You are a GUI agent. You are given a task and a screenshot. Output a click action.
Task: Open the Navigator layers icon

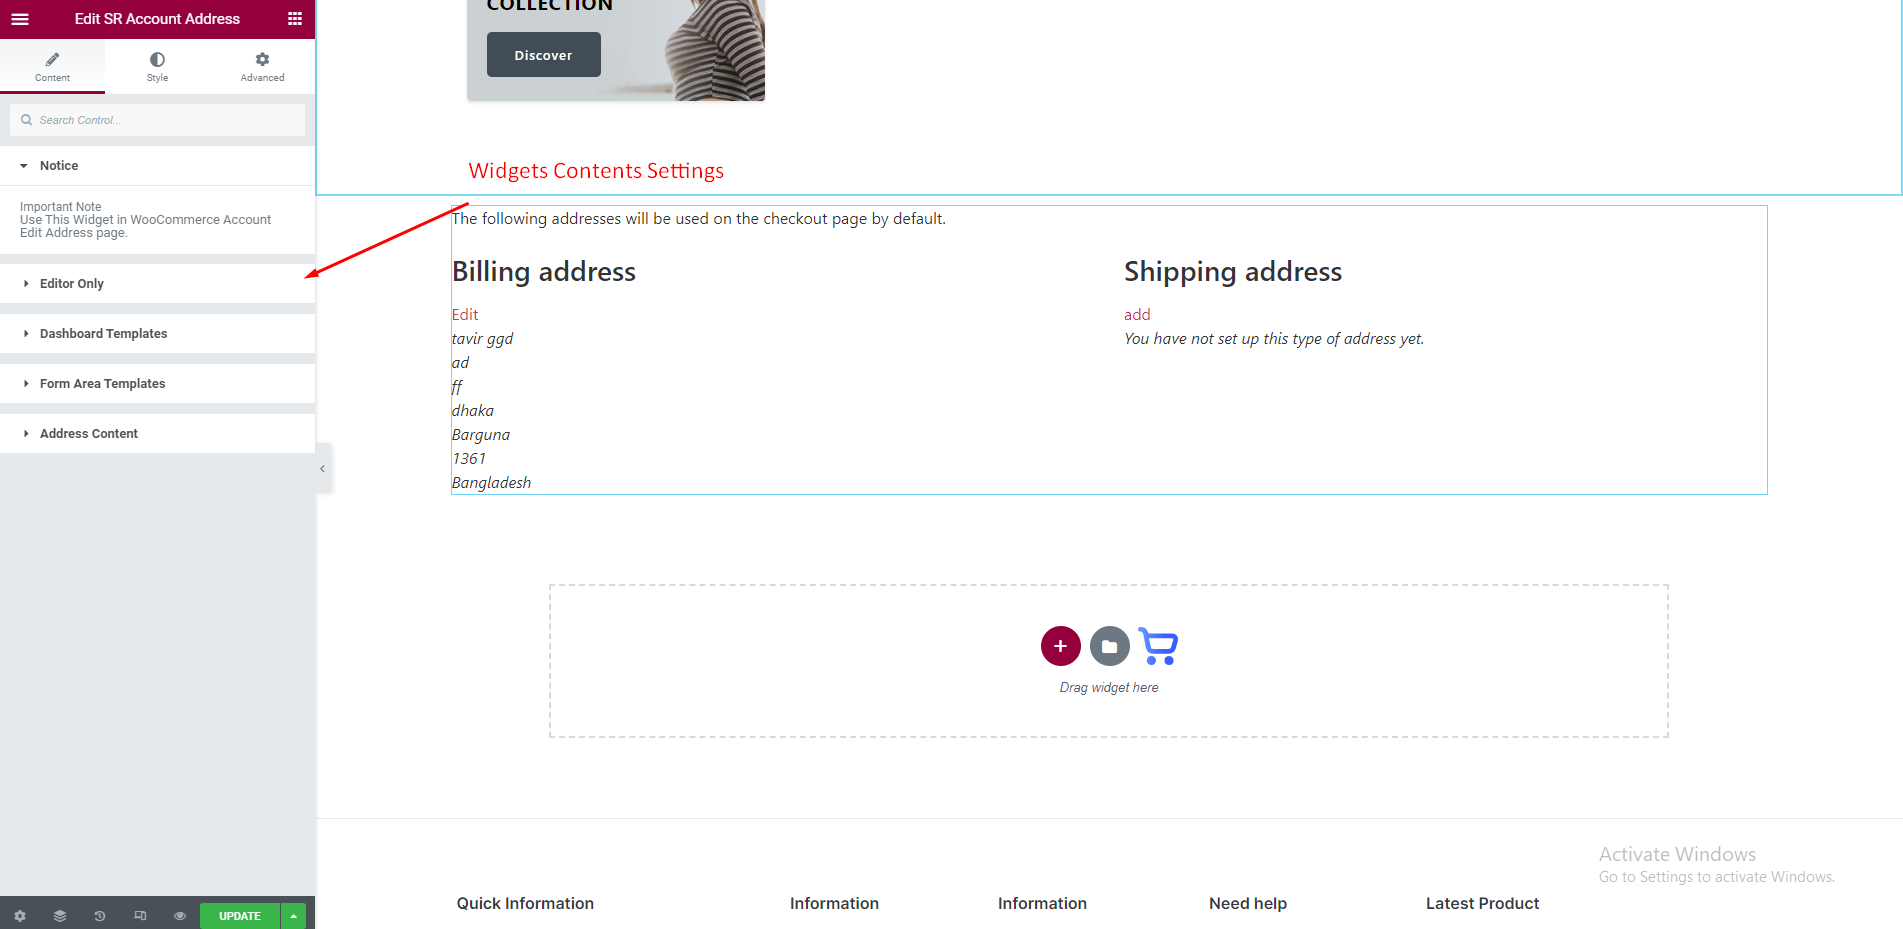[60, 916]
